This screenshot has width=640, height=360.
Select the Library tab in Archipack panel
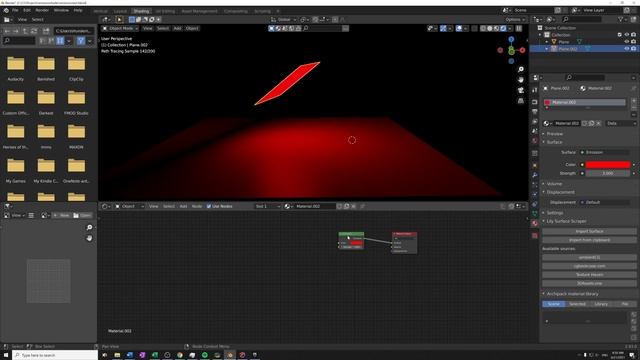[601, 304]
